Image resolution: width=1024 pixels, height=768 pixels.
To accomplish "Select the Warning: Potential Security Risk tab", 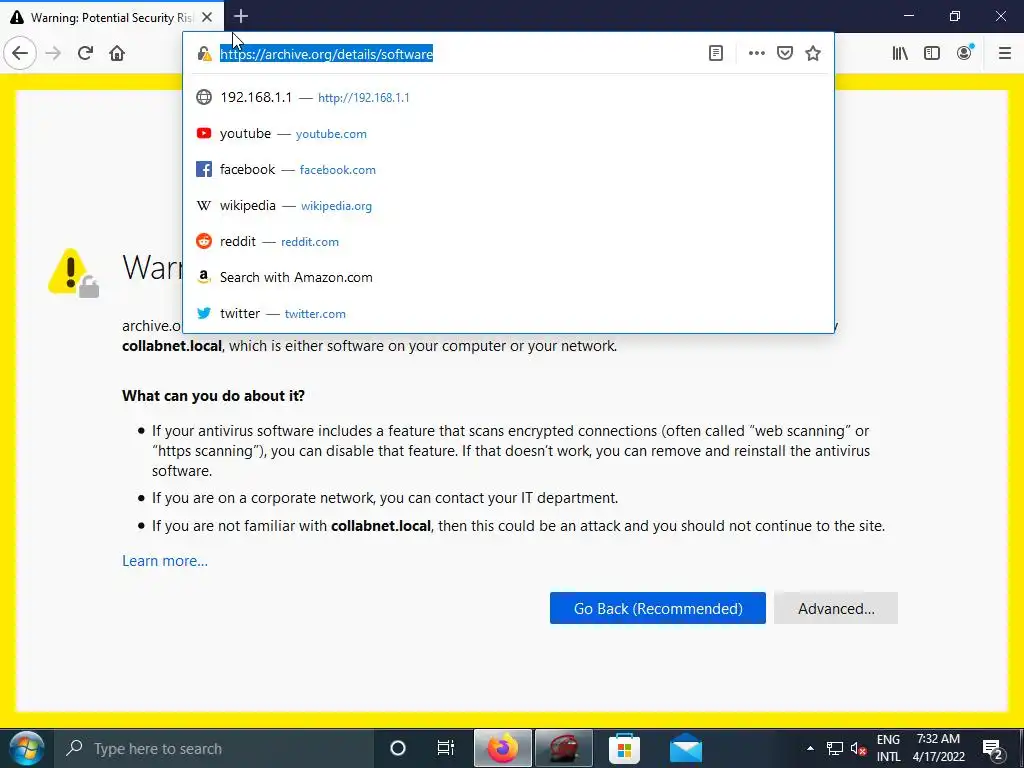I will pos(112,17).
